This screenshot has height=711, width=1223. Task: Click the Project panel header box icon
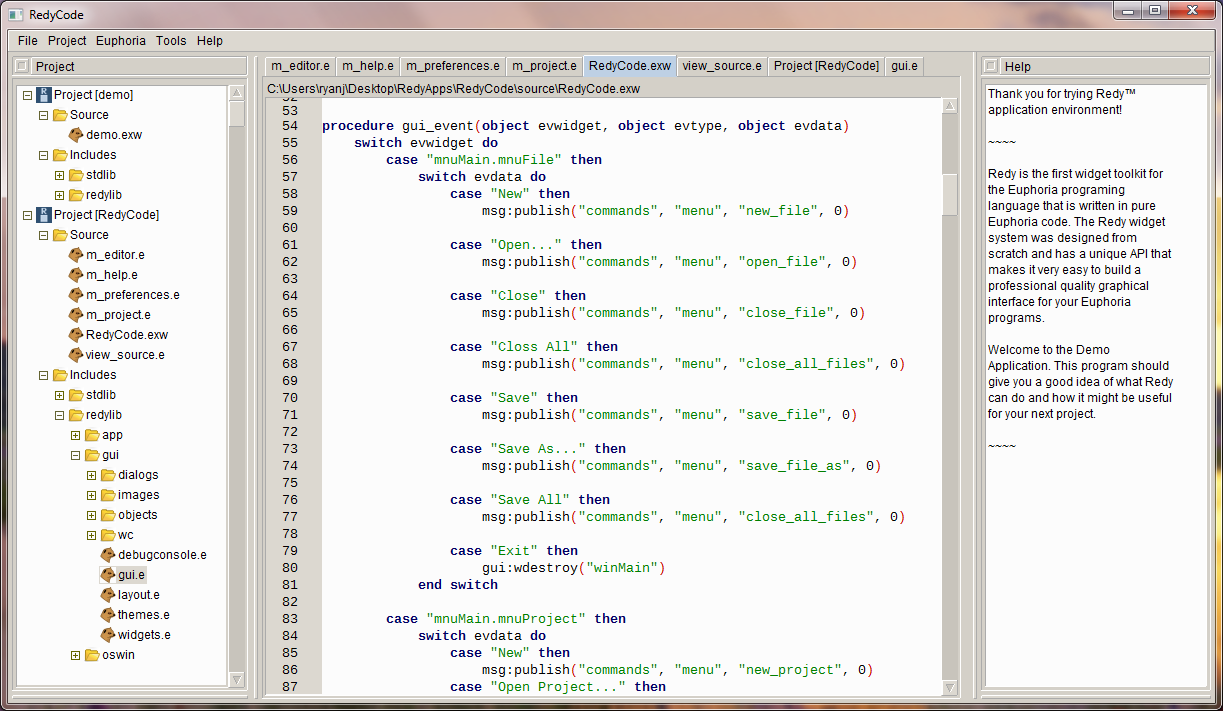click(x=22, y=66)
